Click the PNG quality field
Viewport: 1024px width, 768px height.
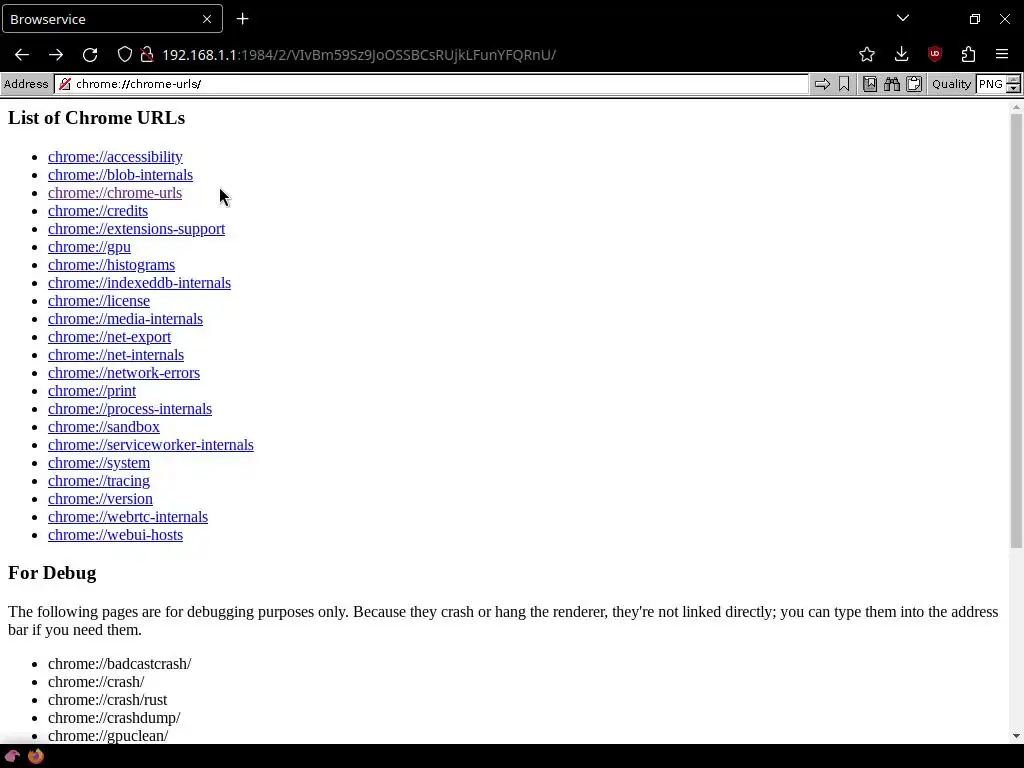(x=991, y=84)
